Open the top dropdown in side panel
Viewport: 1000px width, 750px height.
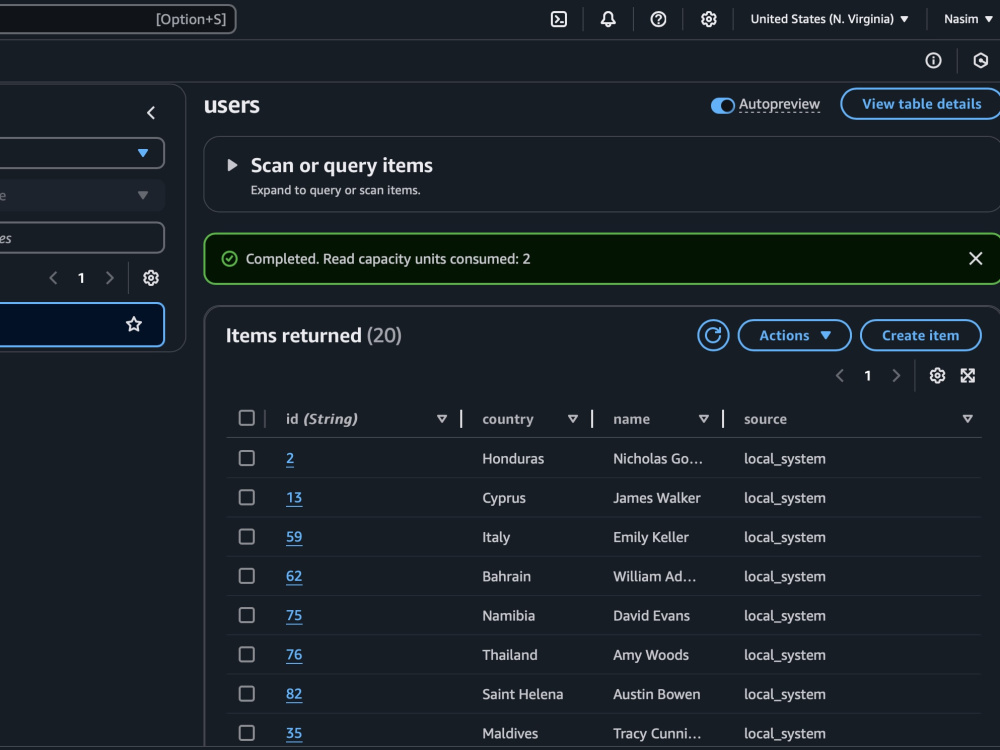pos(82,153)
